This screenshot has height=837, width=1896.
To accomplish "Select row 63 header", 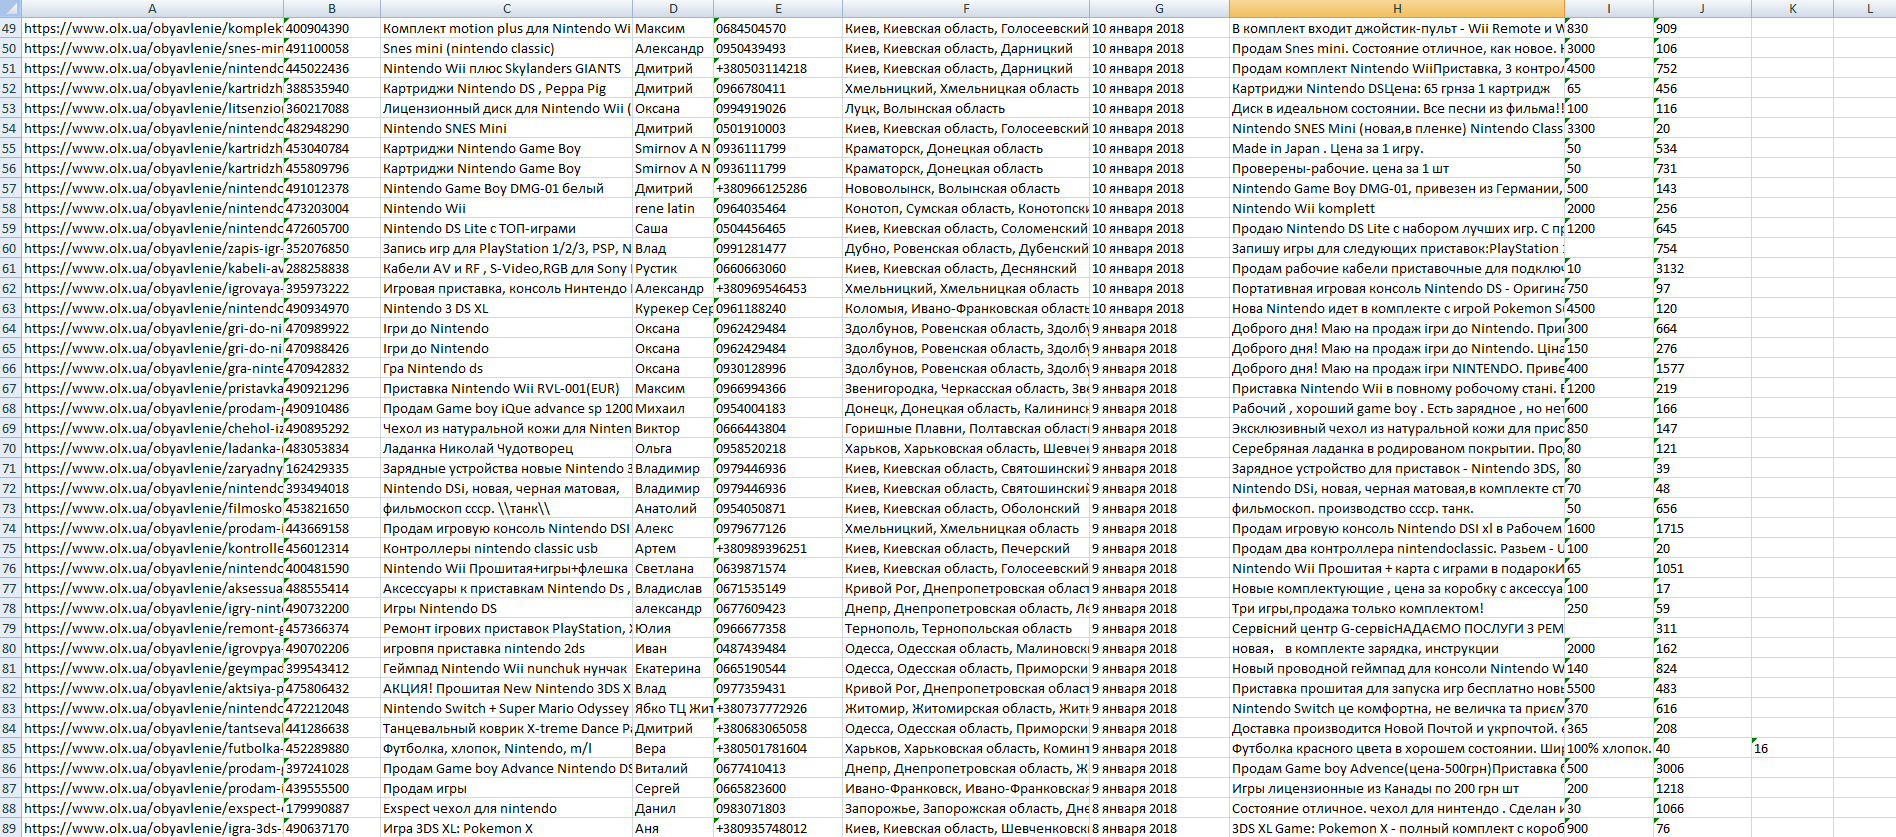I will coord(10,308).
